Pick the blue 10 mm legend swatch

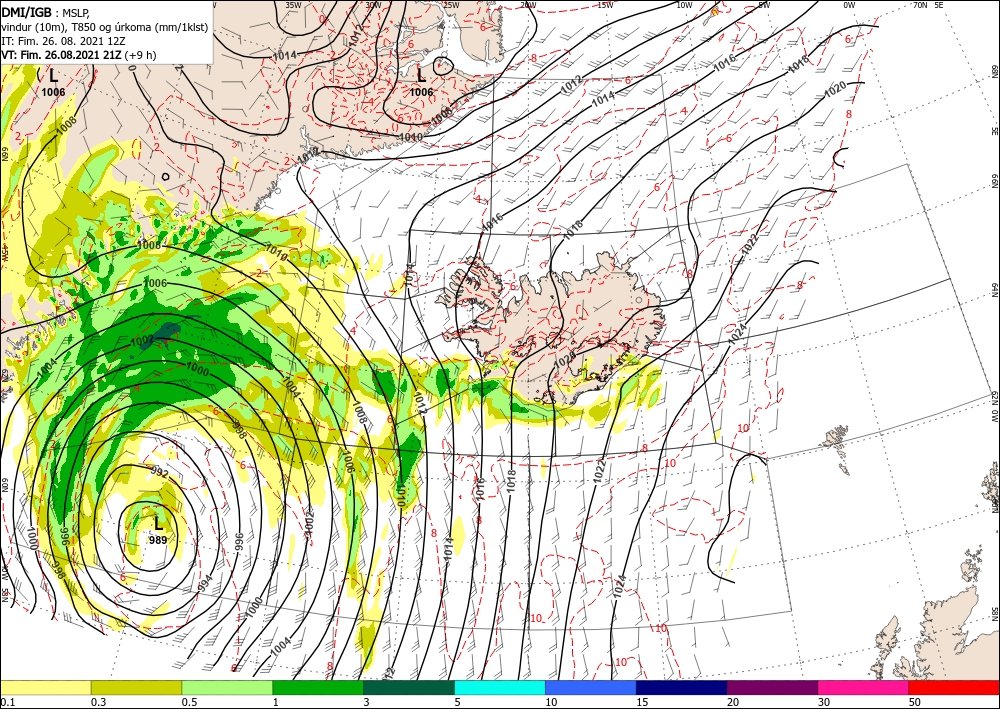591,687
